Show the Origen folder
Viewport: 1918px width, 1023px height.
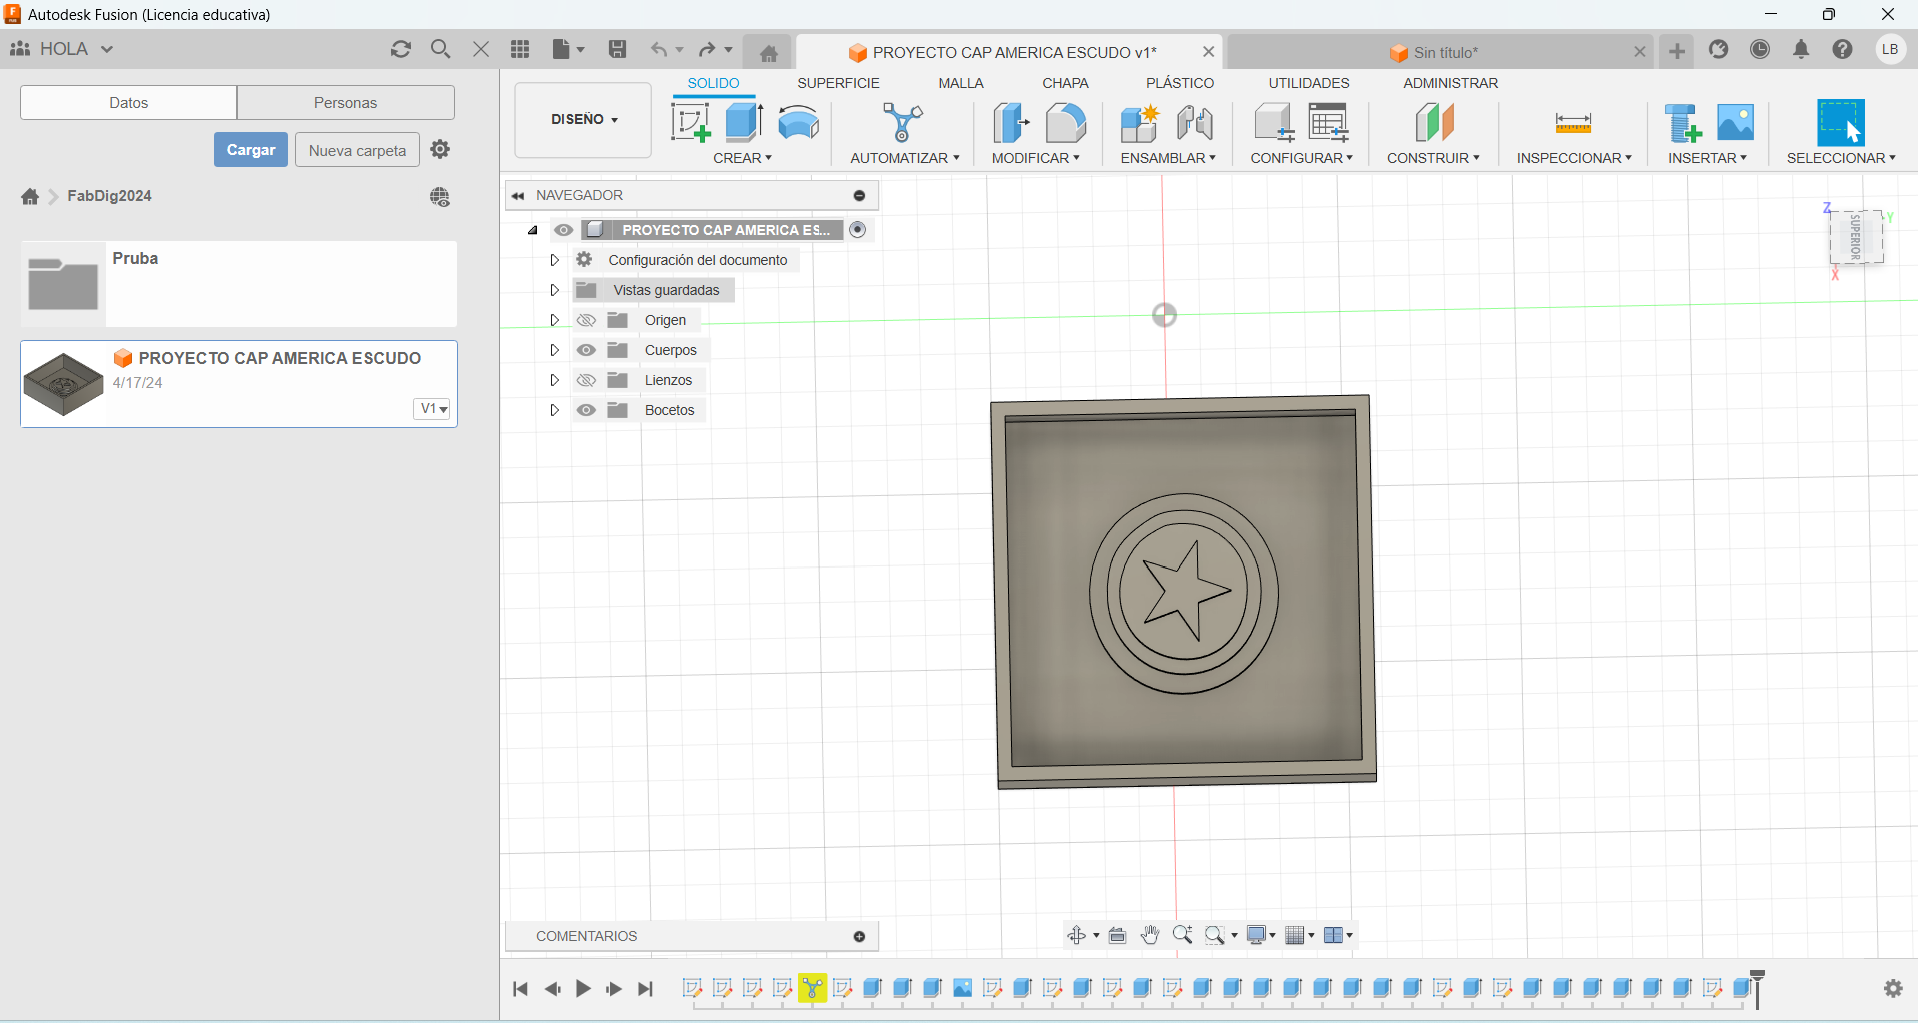(x=587, y=320)
